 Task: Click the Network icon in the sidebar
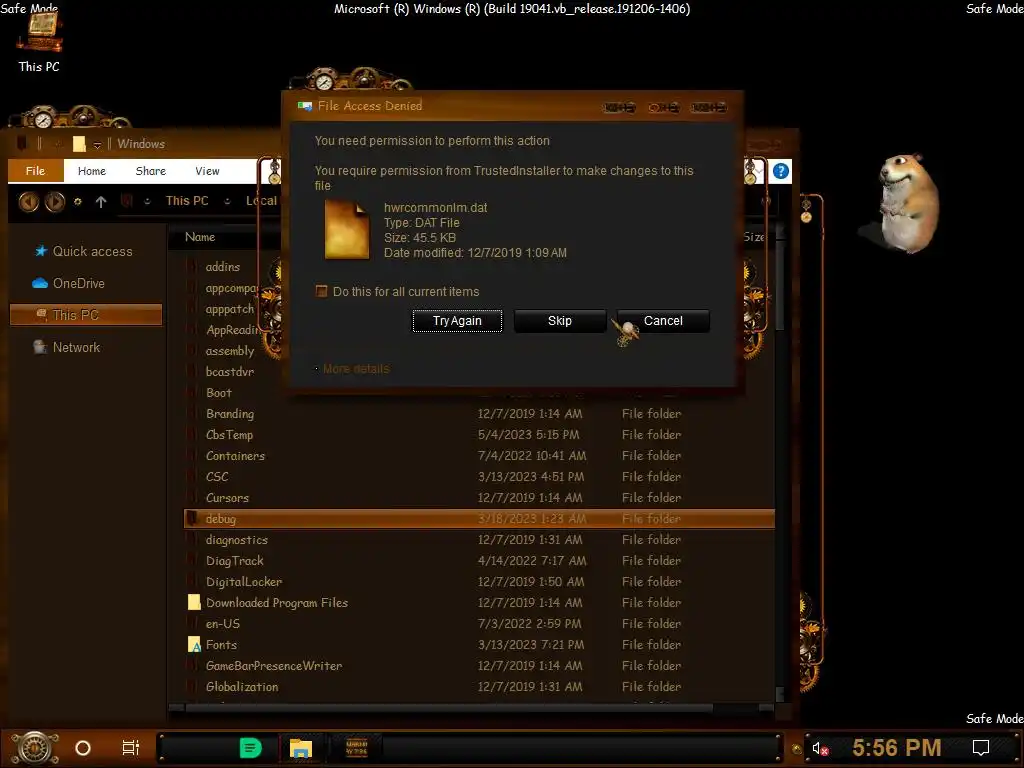pyautogui.click(x=40, y=347)
